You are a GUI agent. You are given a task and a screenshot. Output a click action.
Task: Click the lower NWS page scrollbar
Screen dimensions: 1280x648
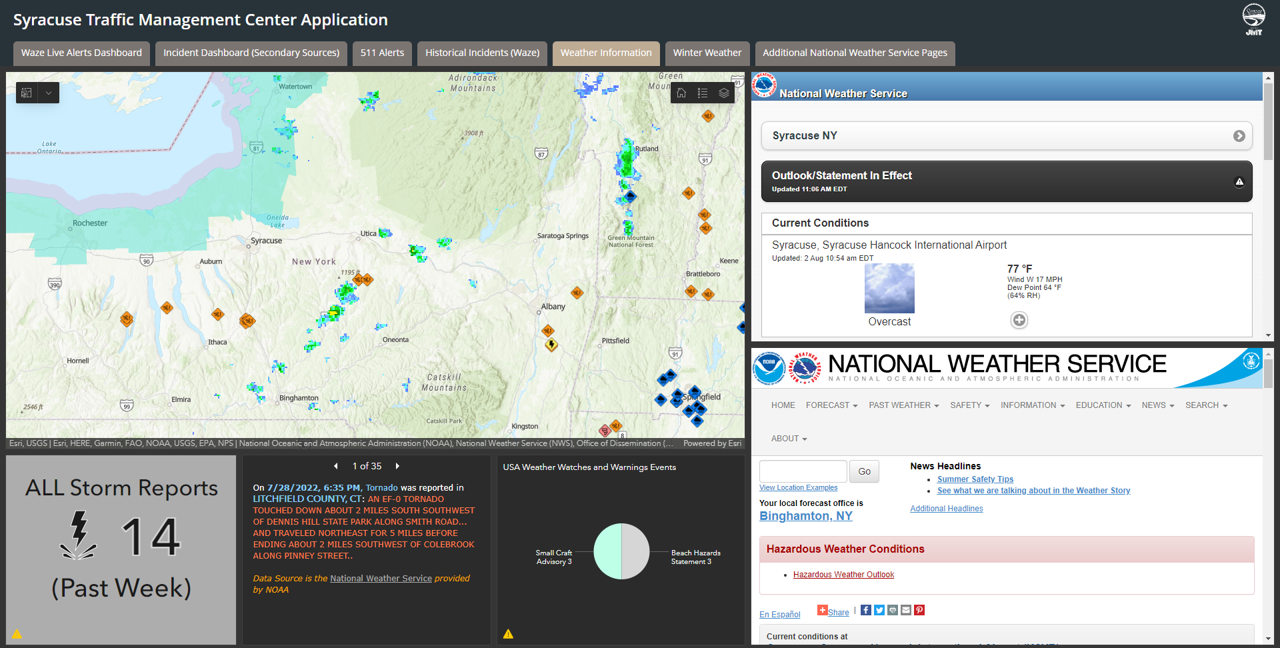(x=1268, y=375)
